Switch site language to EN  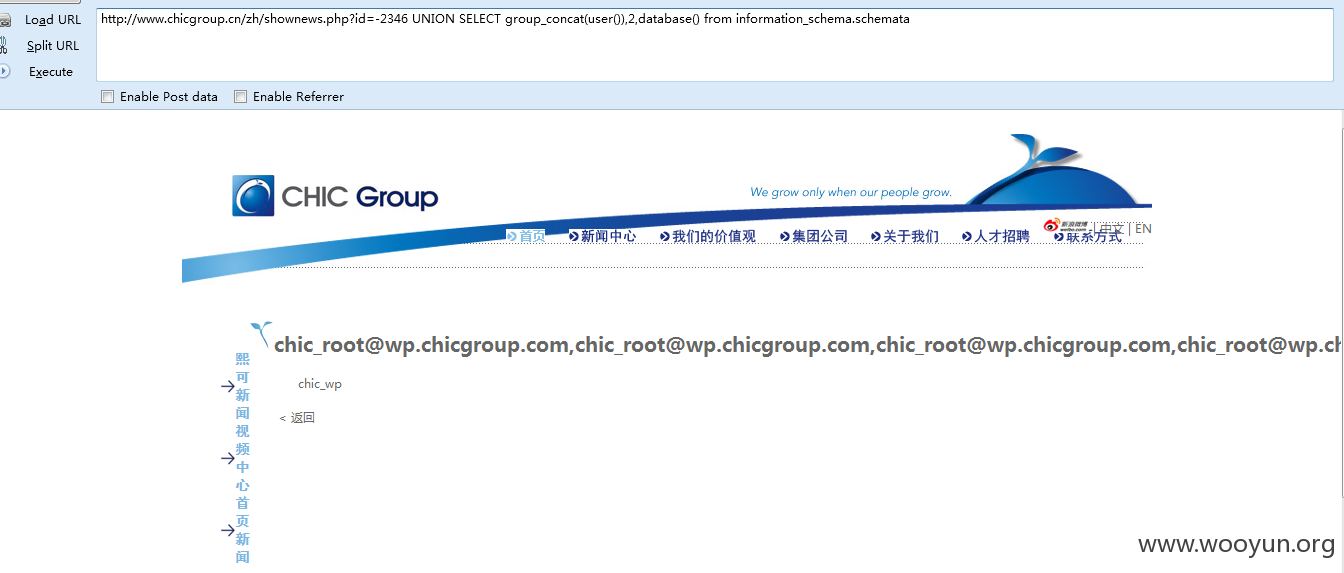1143,229
